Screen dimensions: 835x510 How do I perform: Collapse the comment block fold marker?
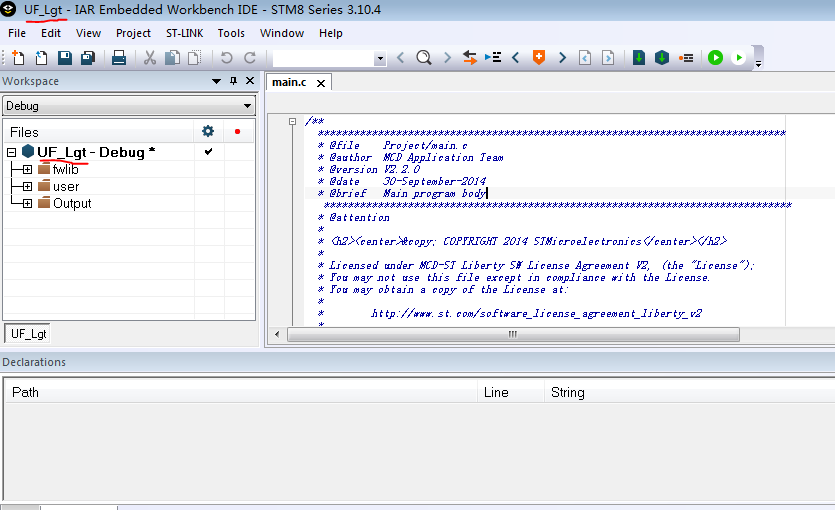tap(292, 121)
